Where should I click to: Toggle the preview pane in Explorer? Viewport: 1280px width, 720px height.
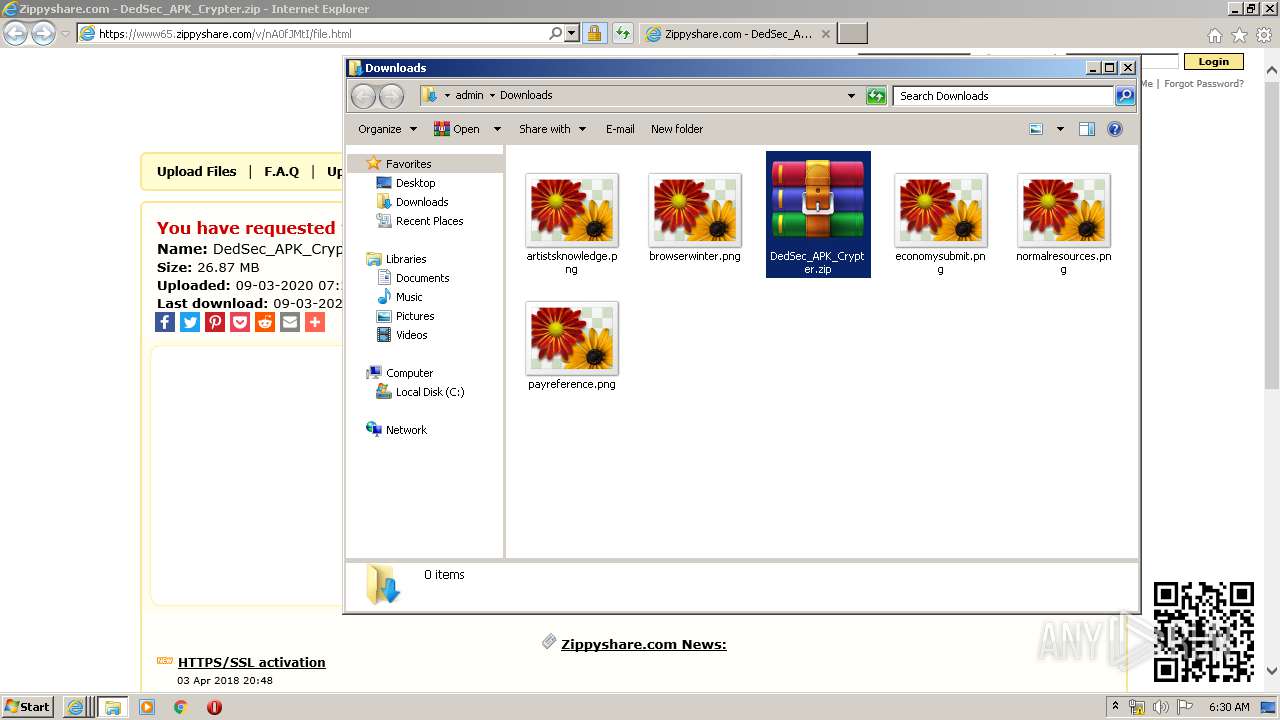pos(1087,129)
